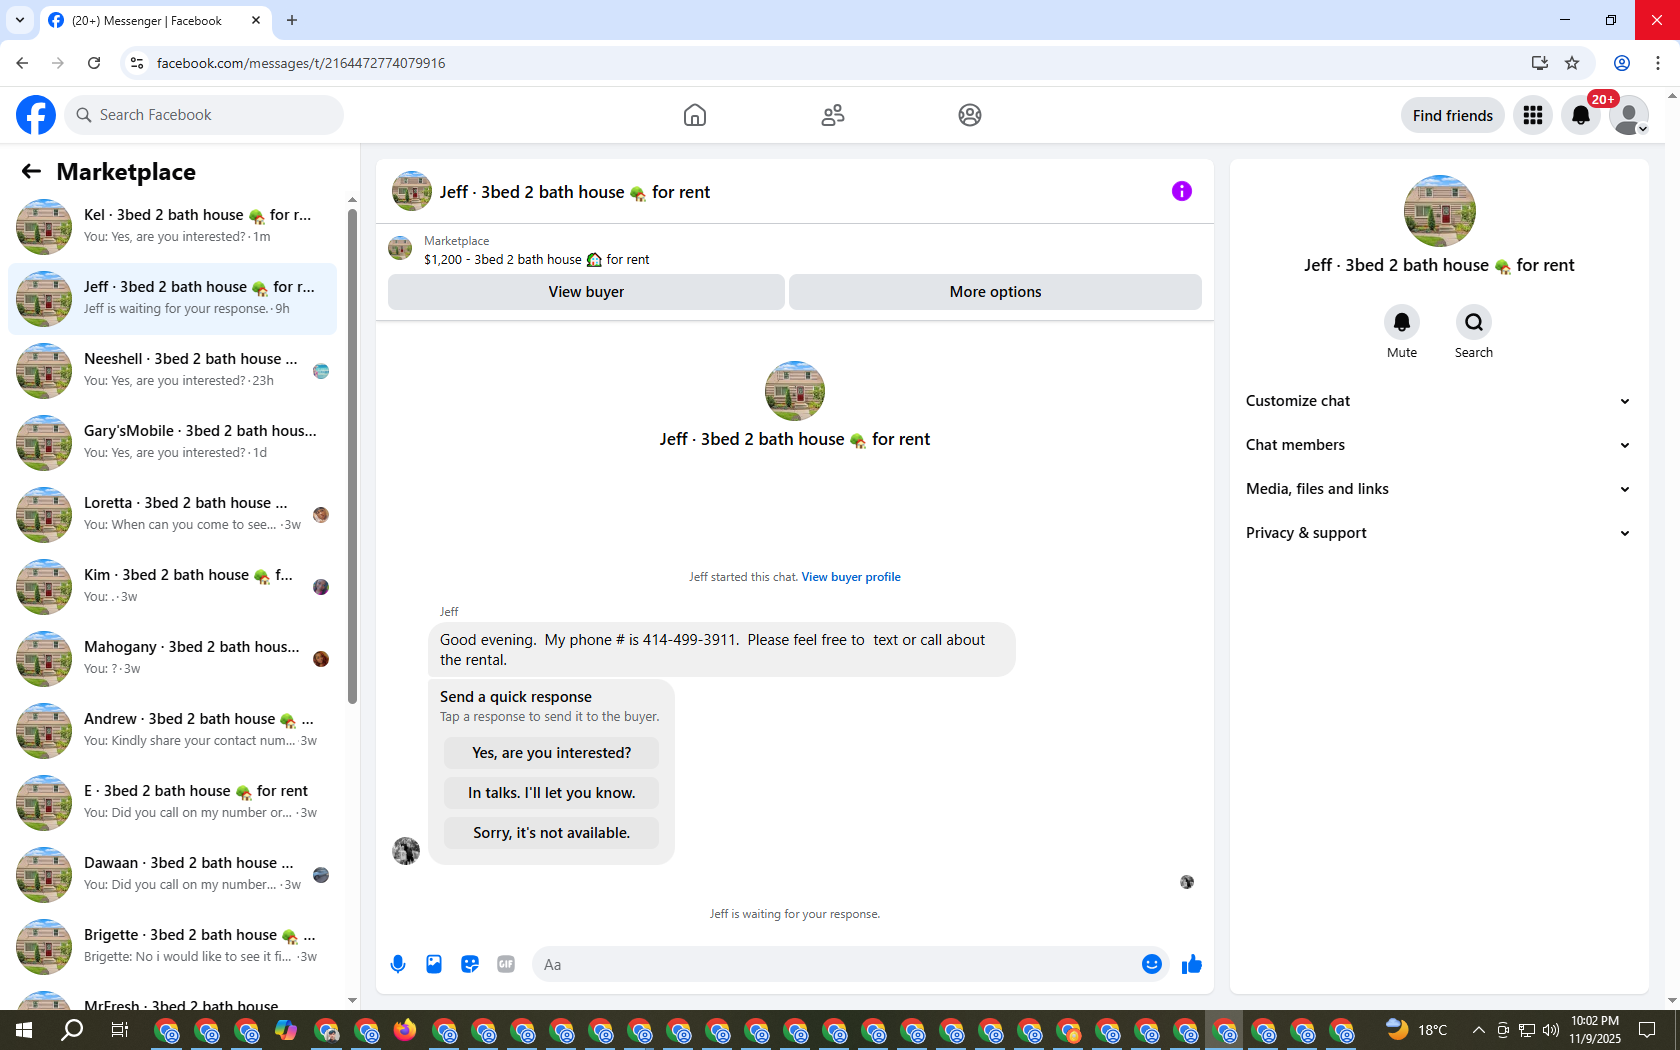Image resolution: width=1680 pixels, height=1050 pixels.
Task: Open the chat with Kim
Action: 172,586
